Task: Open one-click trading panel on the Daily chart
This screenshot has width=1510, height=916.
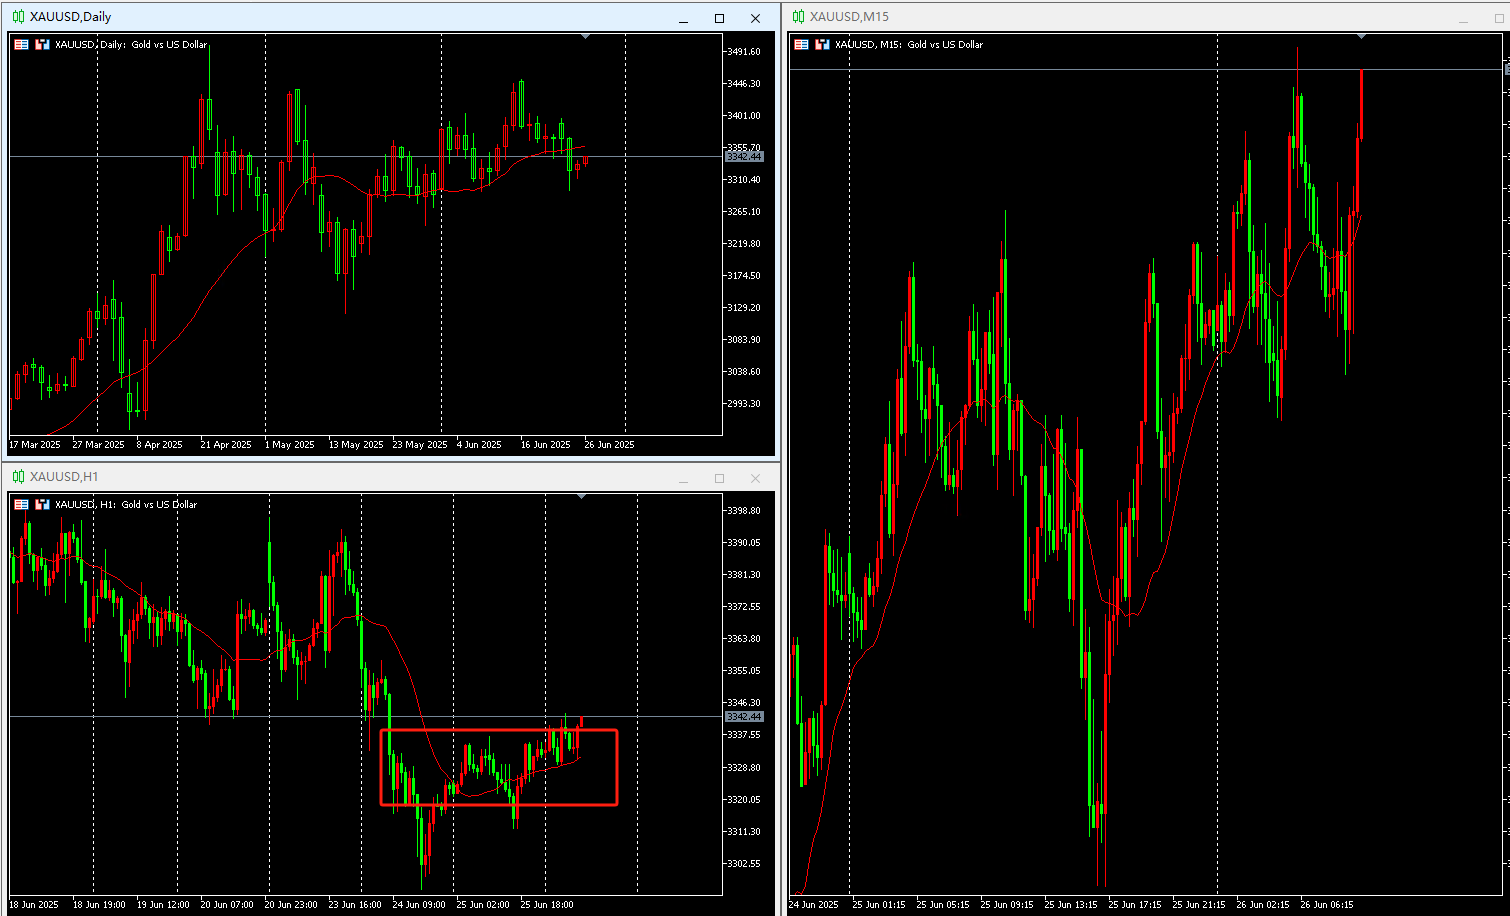Action: 21,44
